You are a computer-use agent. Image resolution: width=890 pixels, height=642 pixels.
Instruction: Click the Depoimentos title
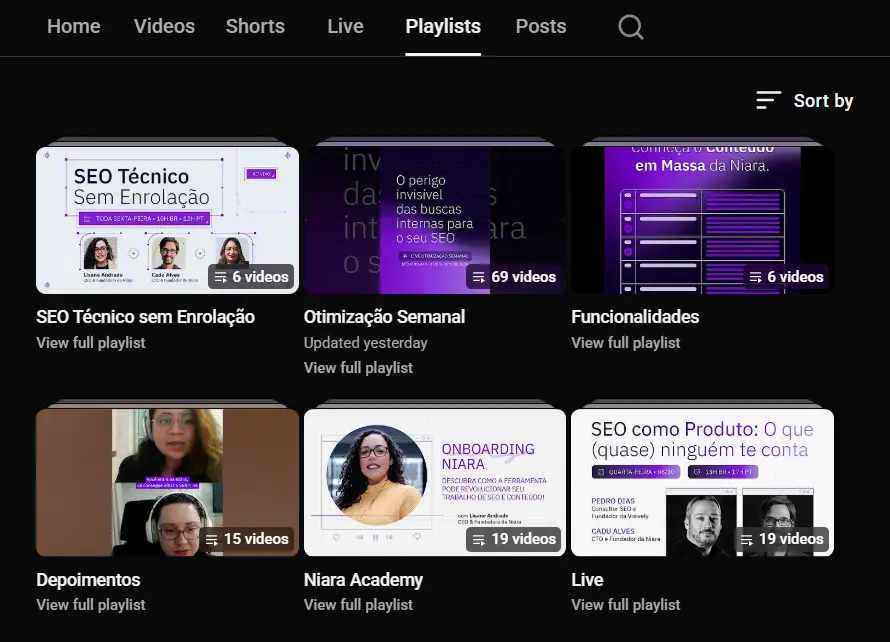click(x=89, y=580)
